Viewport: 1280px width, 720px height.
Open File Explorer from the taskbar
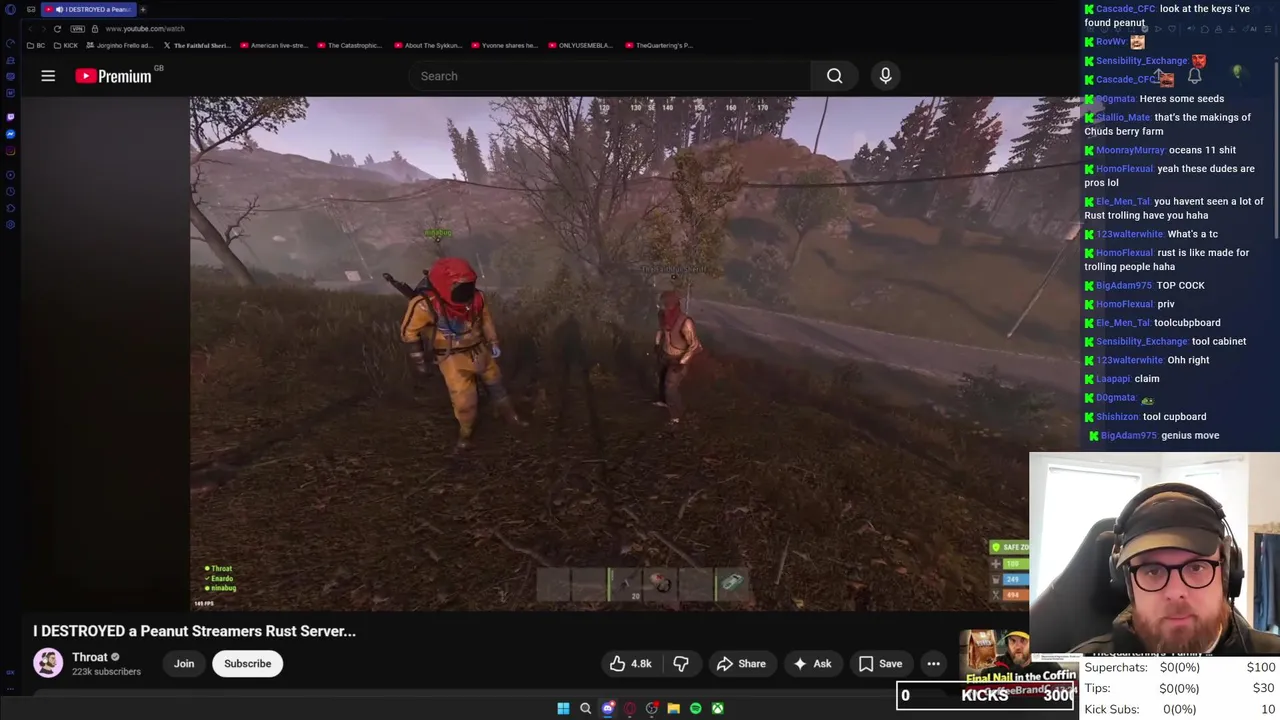673,708
